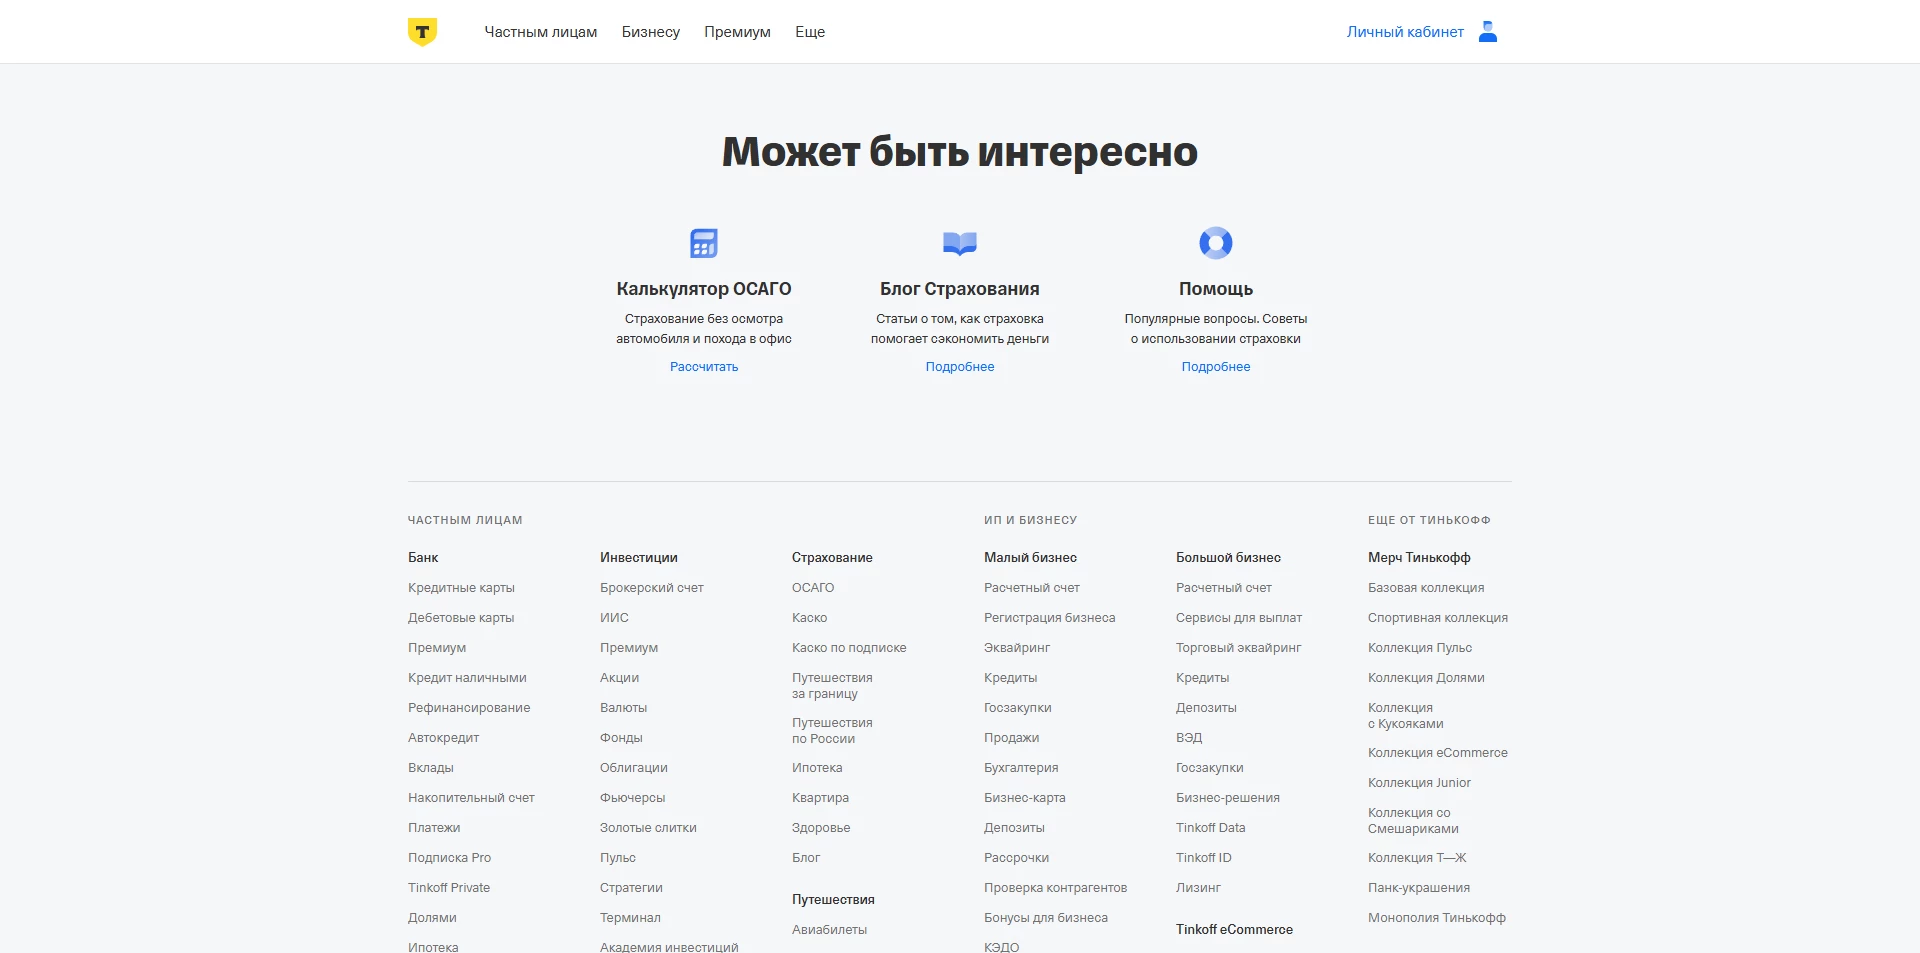
Task: Visit Брокерский счет footer link
Action: [x=652, y=588]
